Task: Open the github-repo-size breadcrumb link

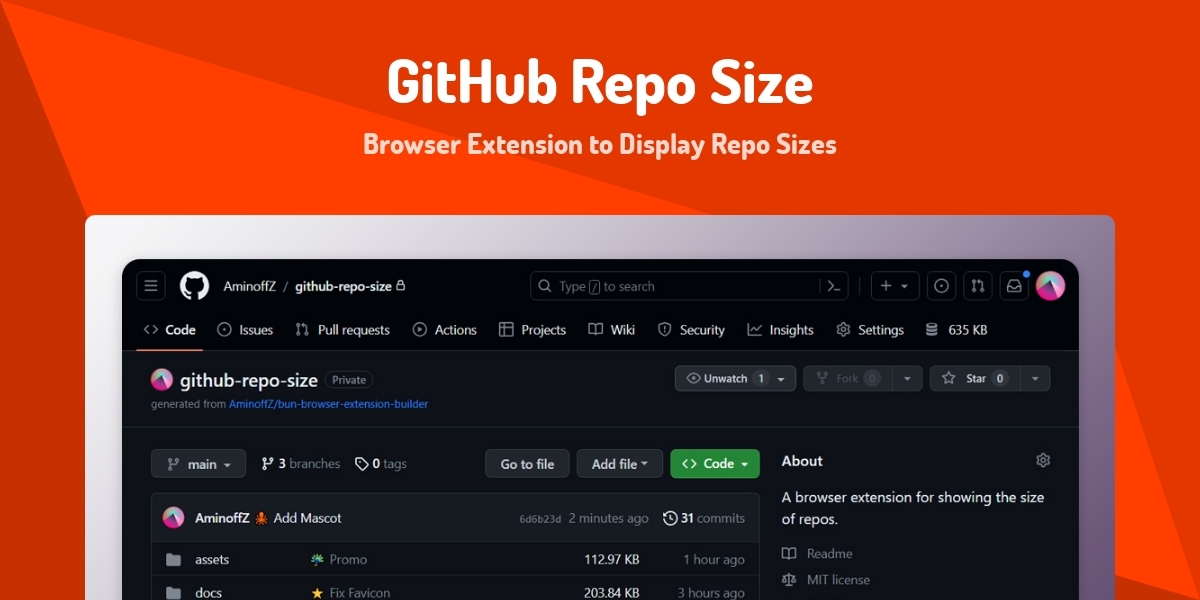Action: point(343,286)
